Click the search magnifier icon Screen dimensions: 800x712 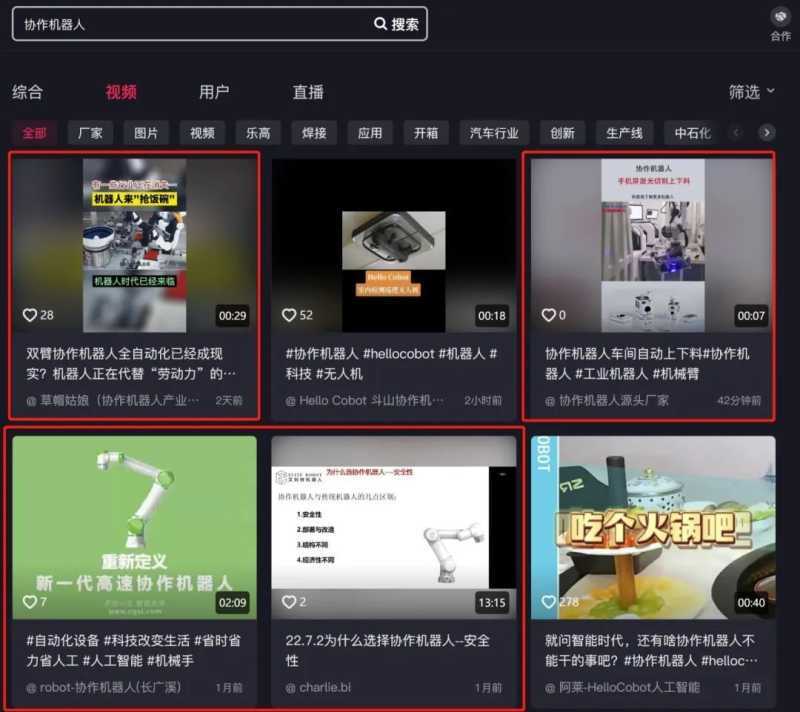(379, 23)
